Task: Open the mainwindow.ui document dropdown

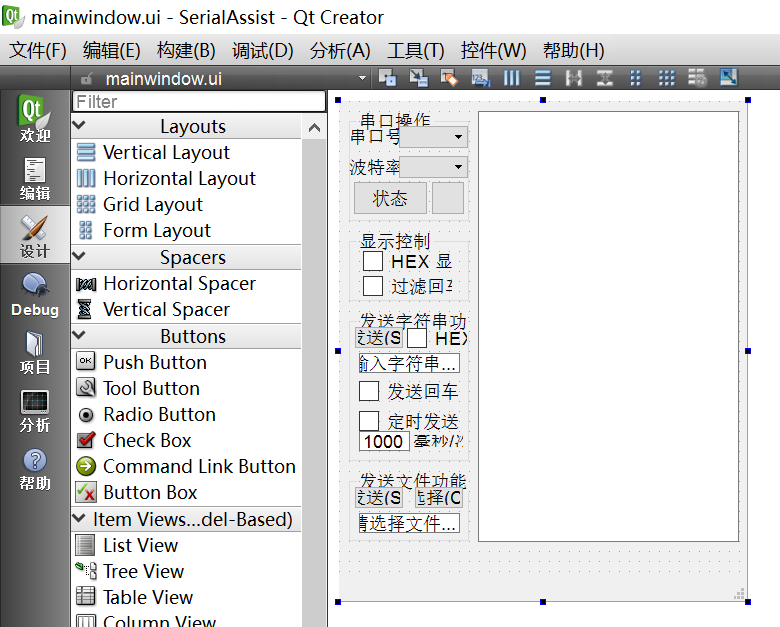Action: [362, 79]
